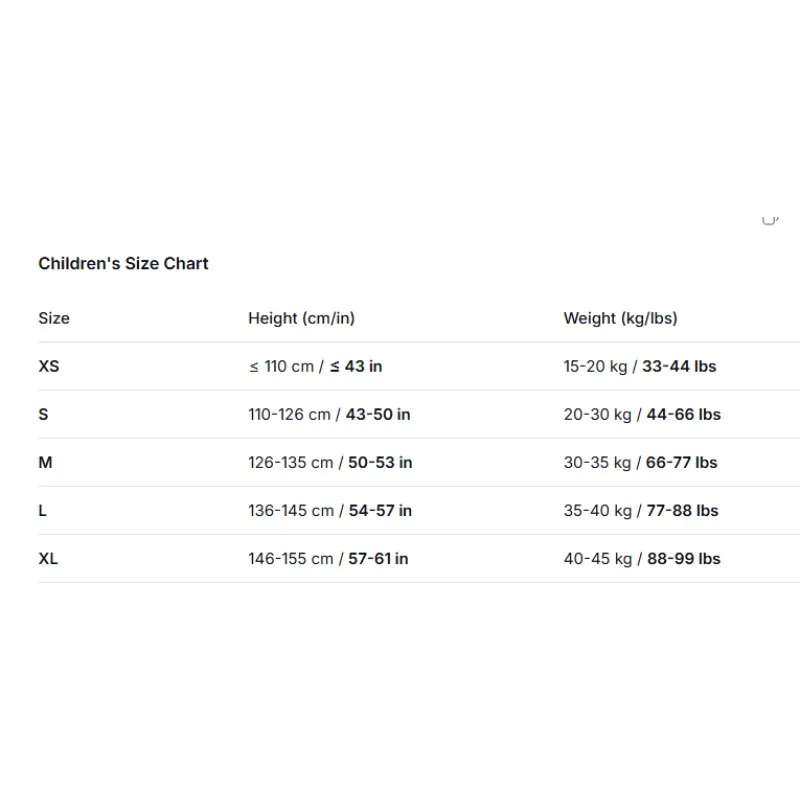Image resolution: width=800 pixels, height=800 pixels.
Task: Click the 35-40 kg weight cell
Action: pyautogui.click(x=641, y=510)
